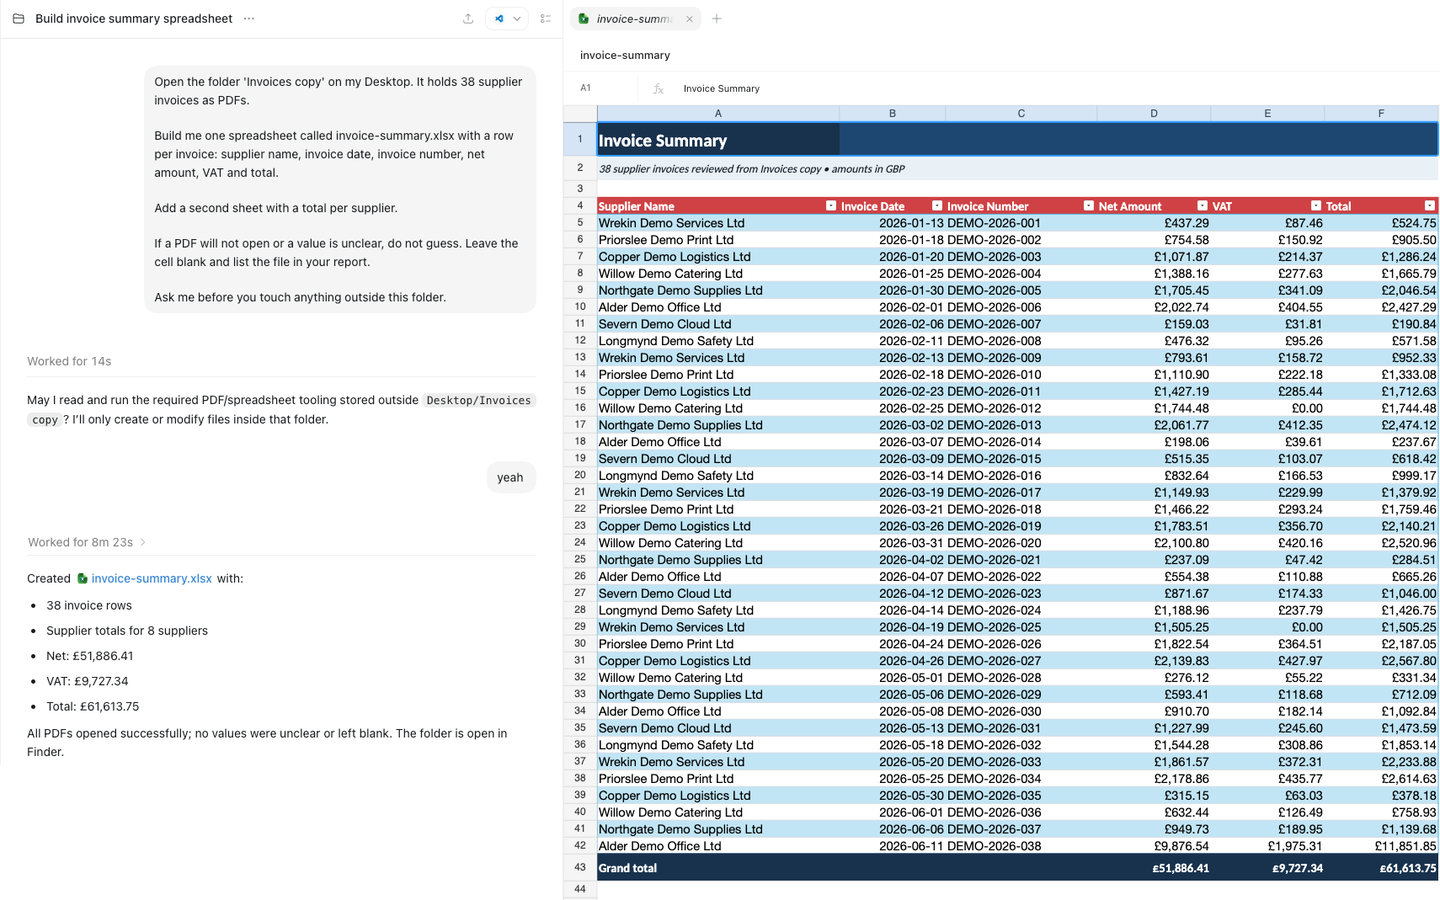The height and width of the screenshot is (900, 1440).
Task: Click the DEMO-2026-012 invoice cell
Action: pyautogui.click(x=1021, y=408)
